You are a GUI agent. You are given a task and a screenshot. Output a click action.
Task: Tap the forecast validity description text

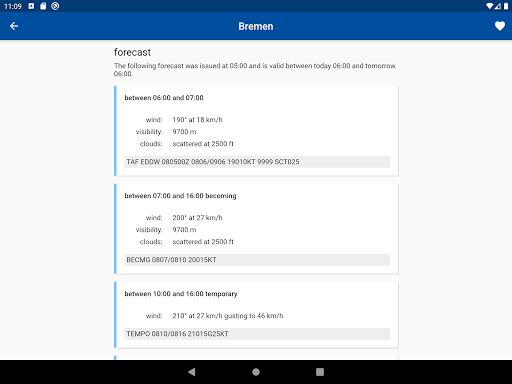point(255,70)
